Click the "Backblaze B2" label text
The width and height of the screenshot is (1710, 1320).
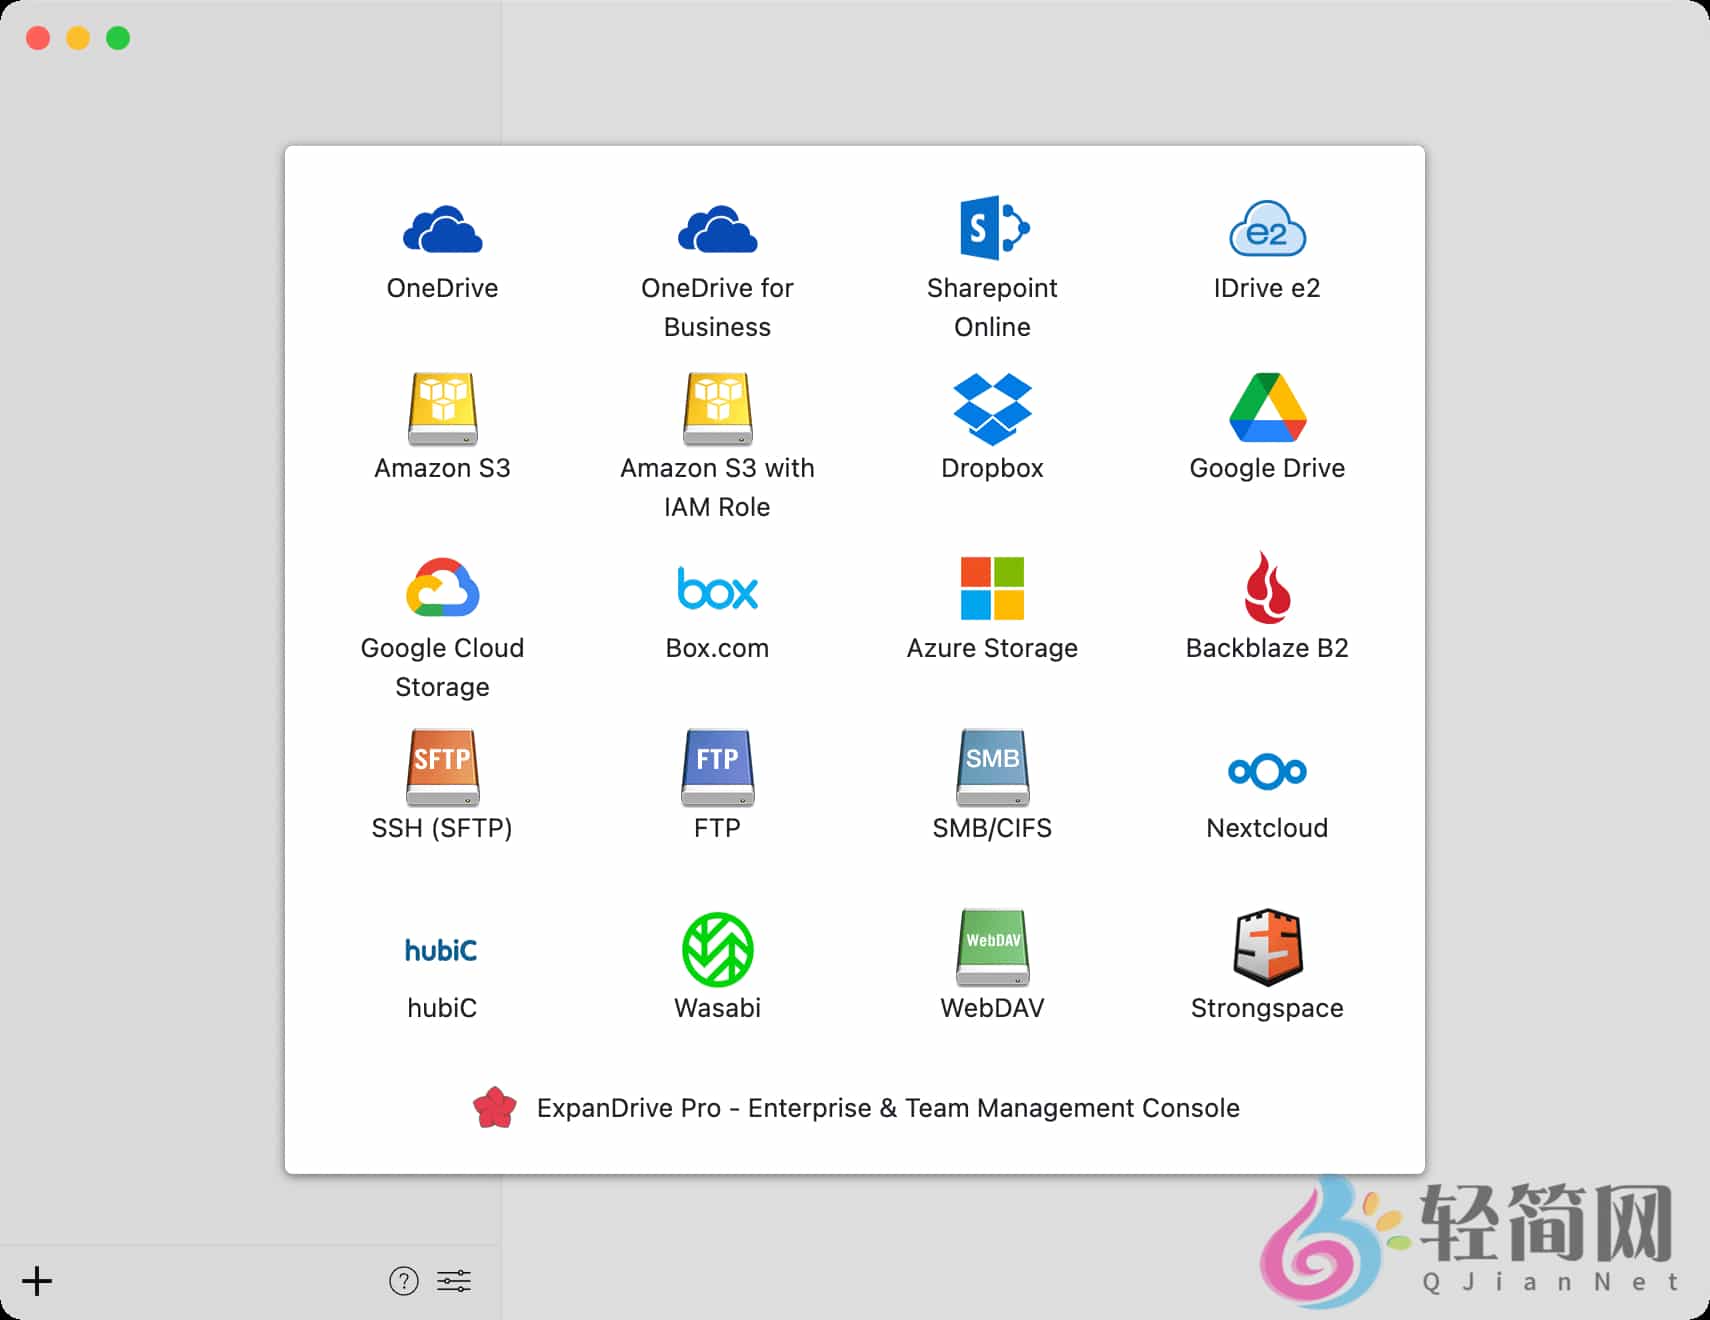coord(1267,648)
